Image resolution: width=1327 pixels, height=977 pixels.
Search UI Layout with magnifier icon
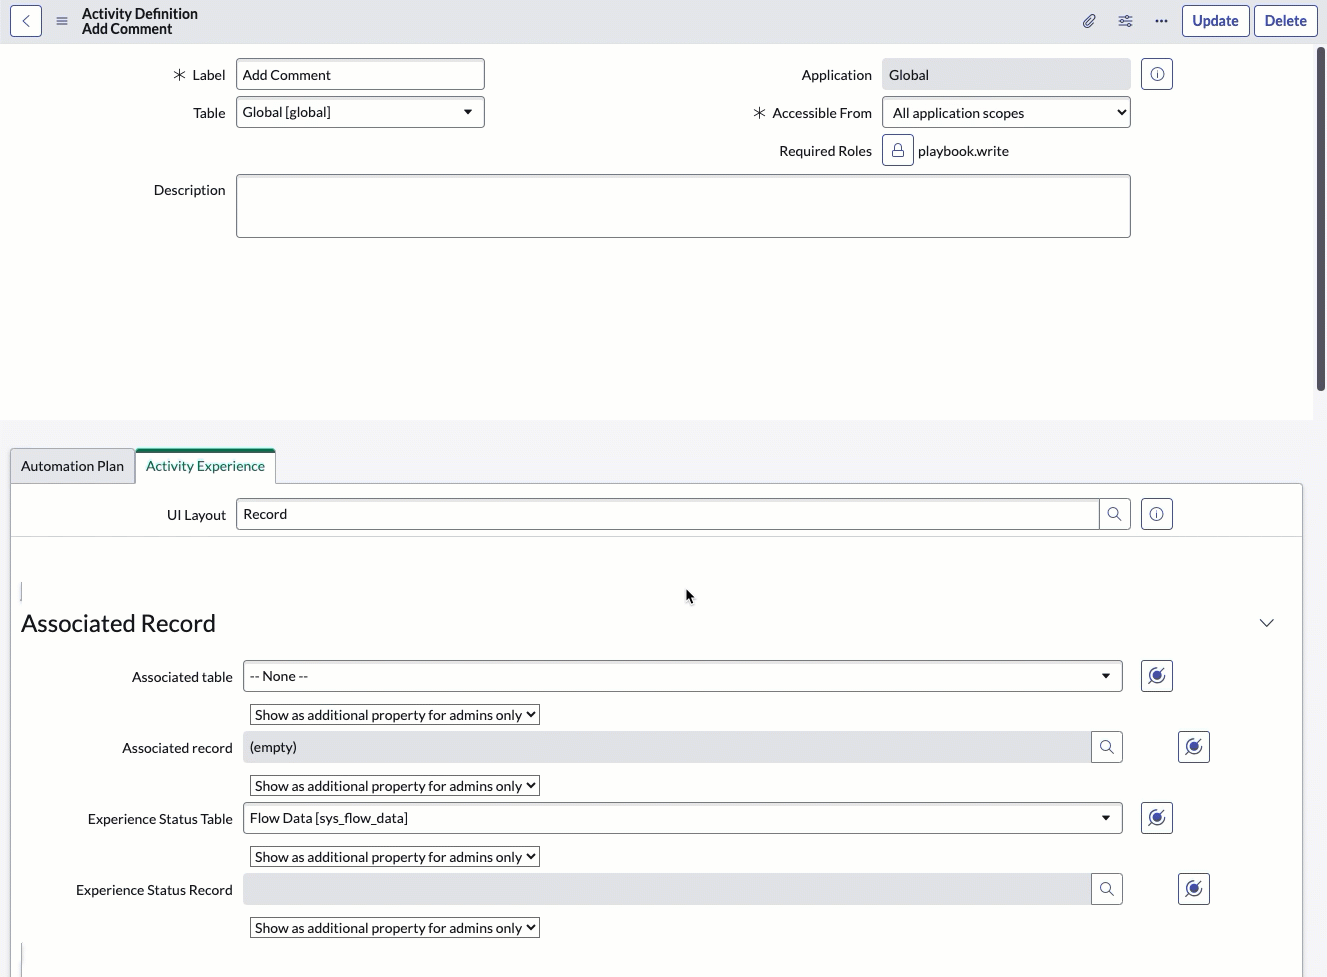click(x=1114, y=514)
